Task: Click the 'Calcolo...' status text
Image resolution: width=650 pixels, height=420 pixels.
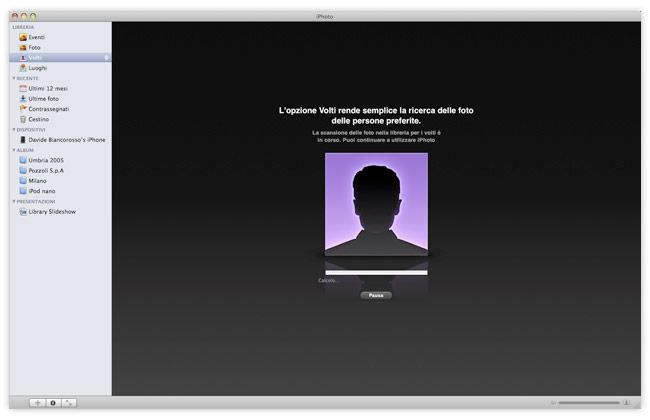Action: point(328,281)
